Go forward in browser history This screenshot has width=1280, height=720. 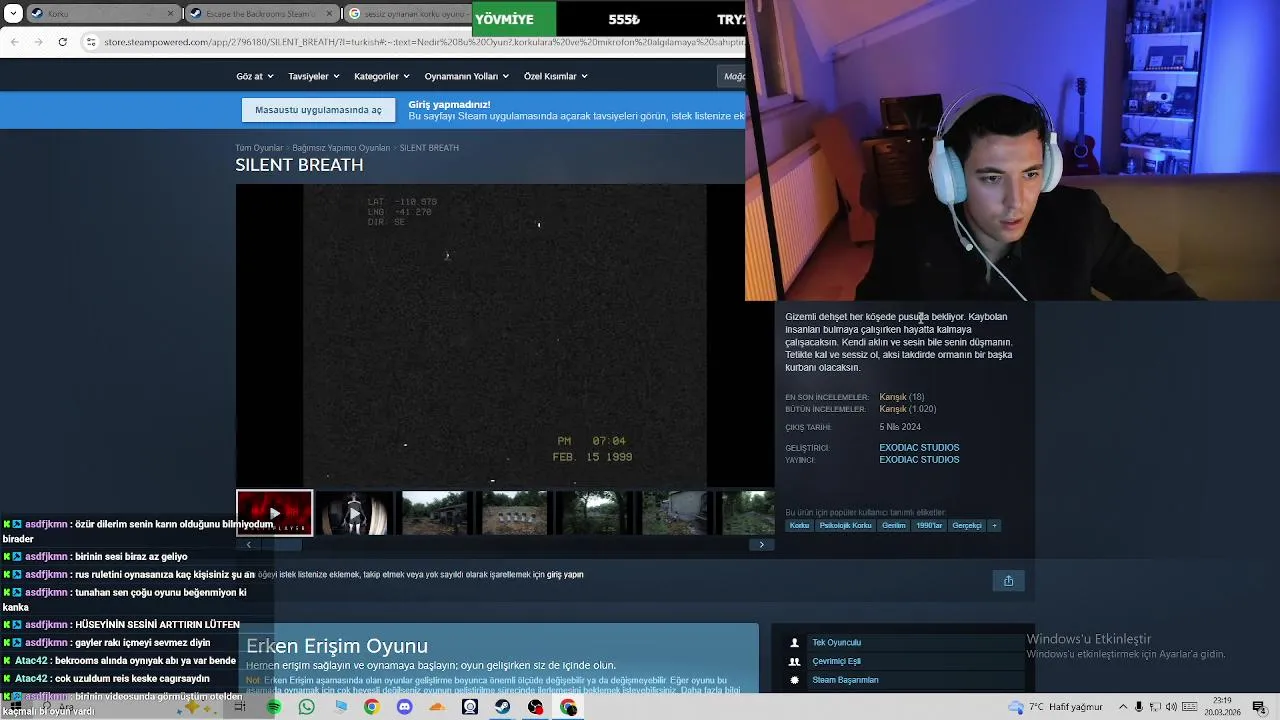click(38, 42)
